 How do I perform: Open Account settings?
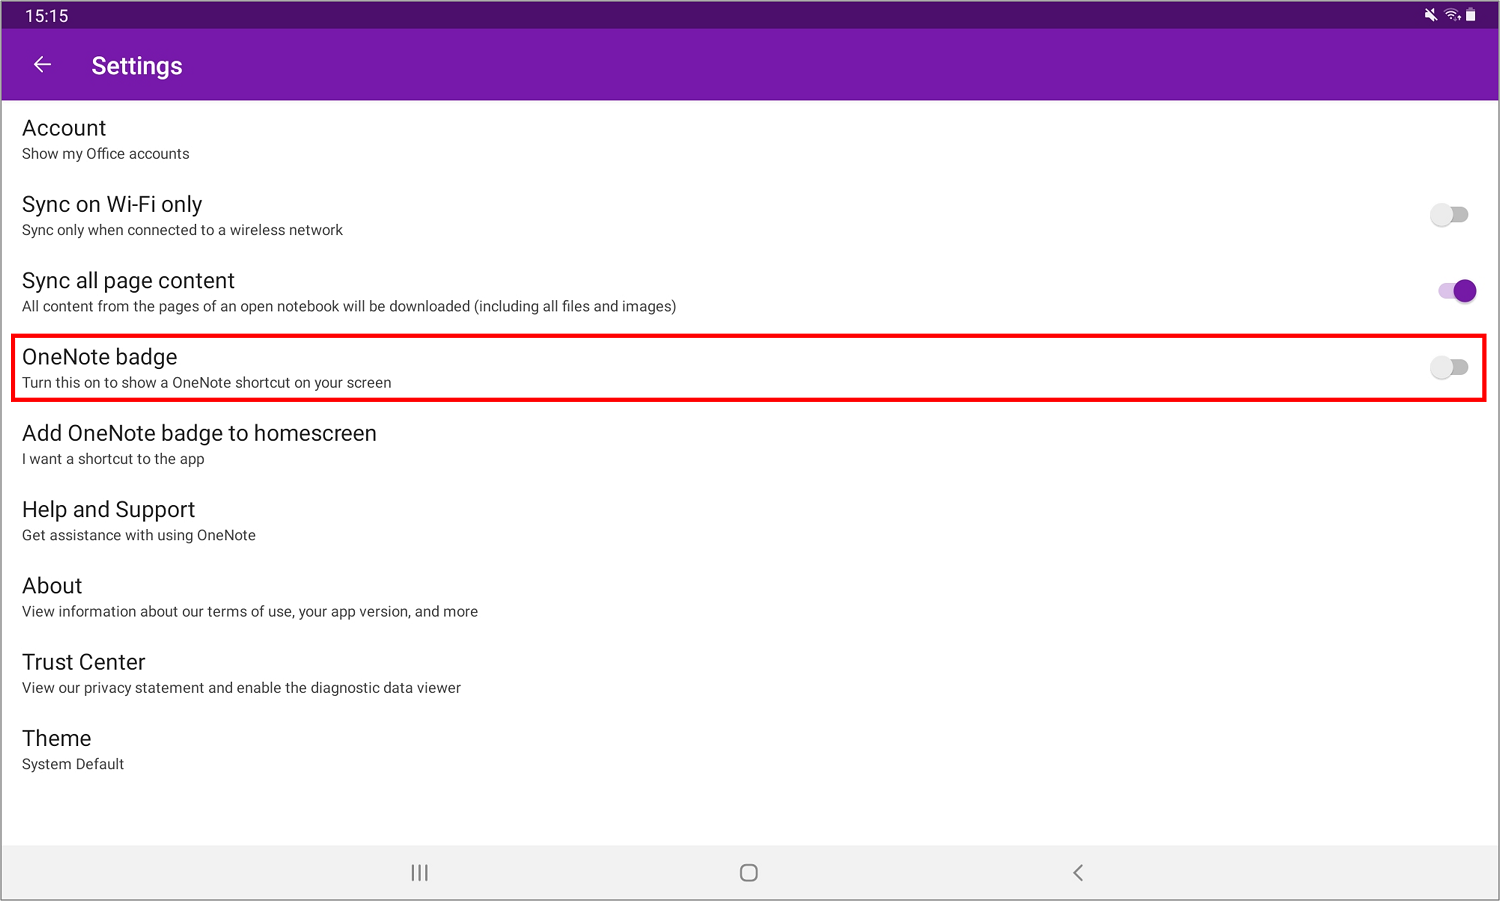[x=750, y=139]
